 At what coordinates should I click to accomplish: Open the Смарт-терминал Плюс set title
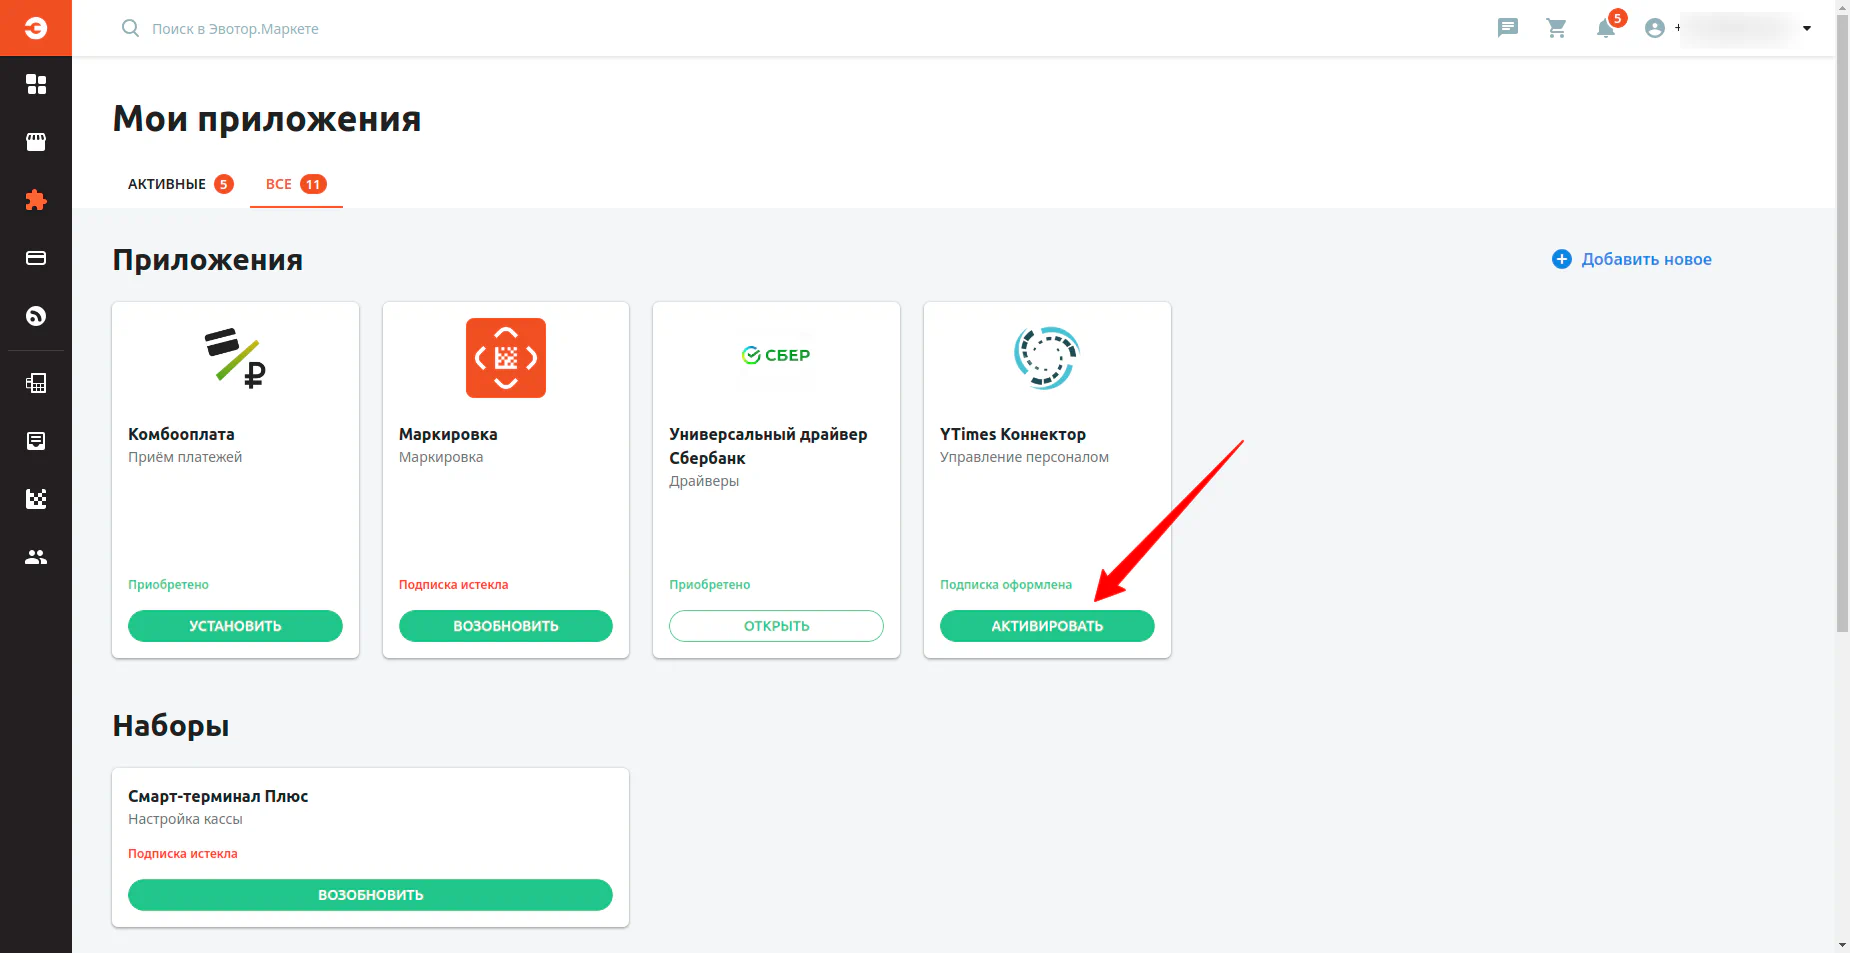(x=218, y=796)
